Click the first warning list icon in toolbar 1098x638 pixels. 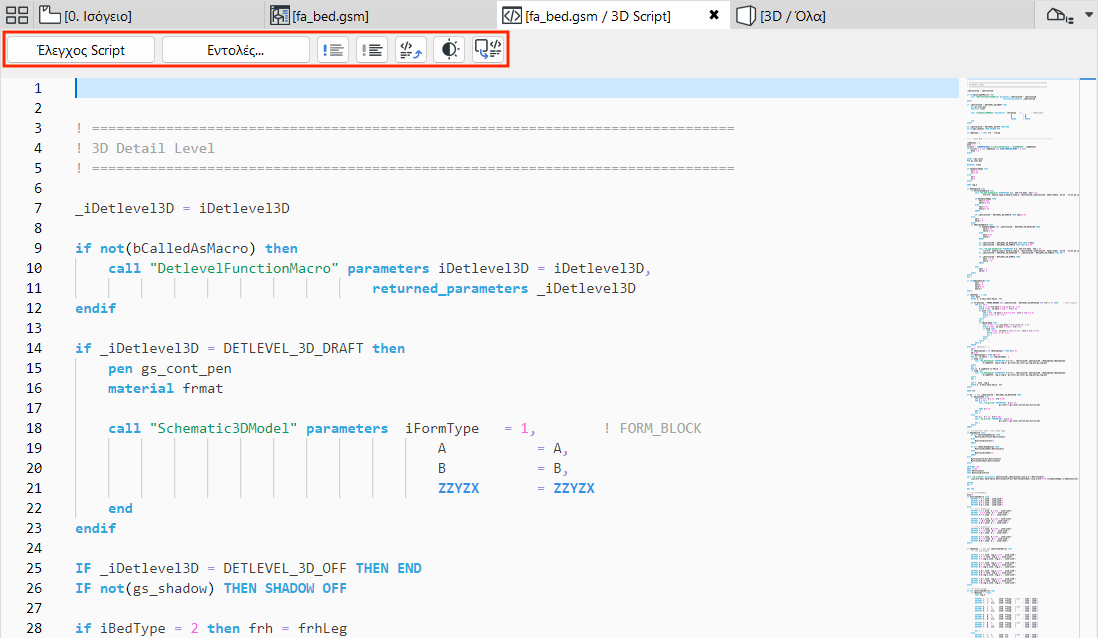click(x=333, y=48)
